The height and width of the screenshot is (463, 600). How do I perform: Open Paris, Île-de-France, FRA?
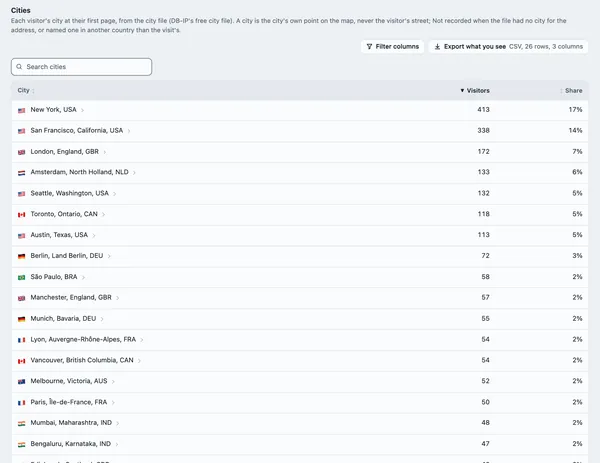69,402
